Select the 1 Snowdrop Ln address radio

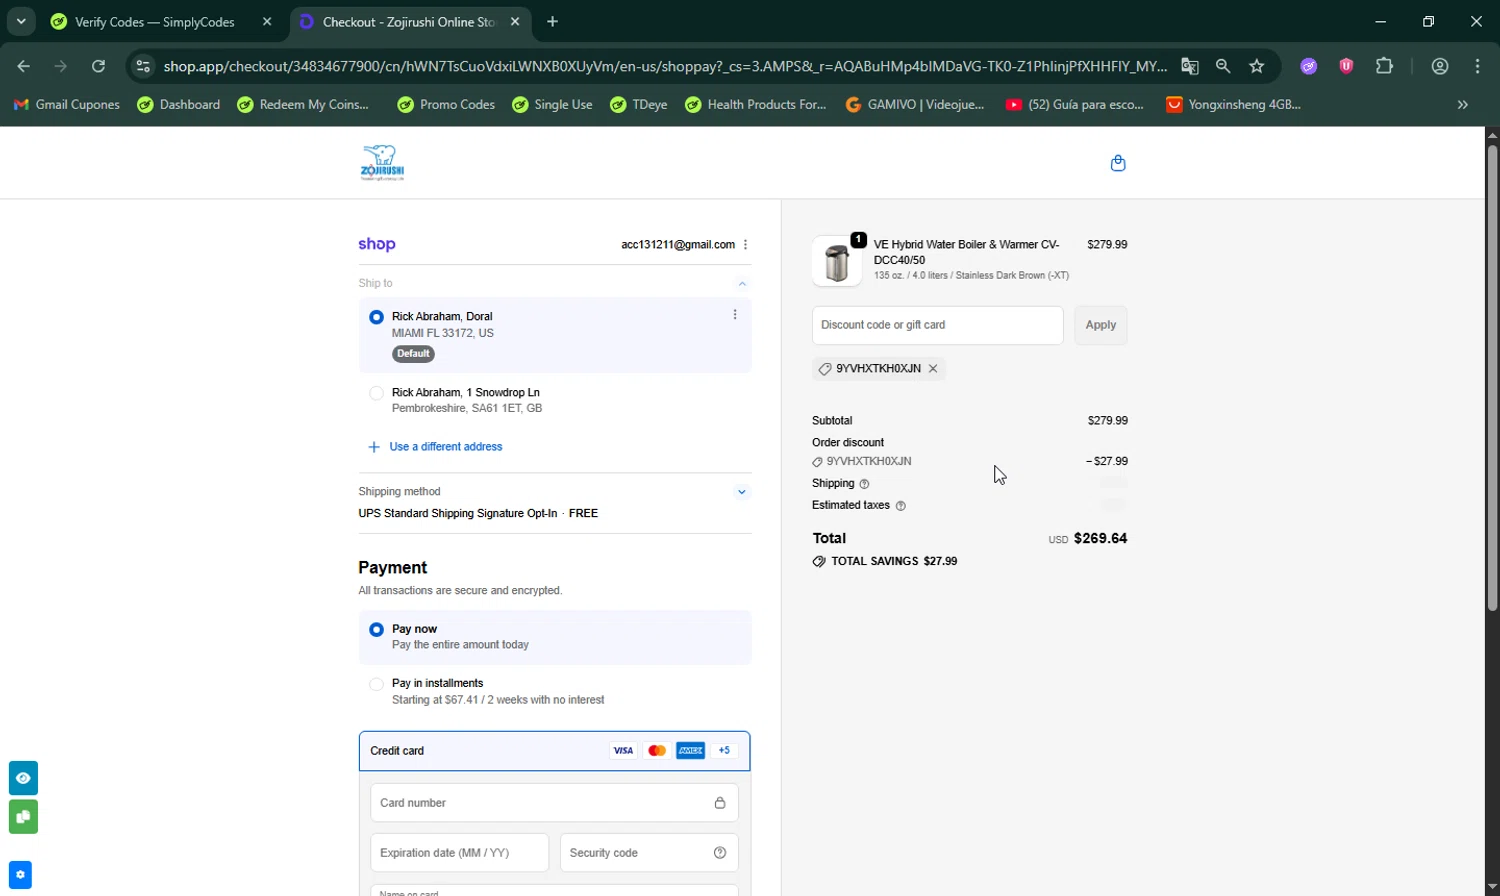[376, 393]
